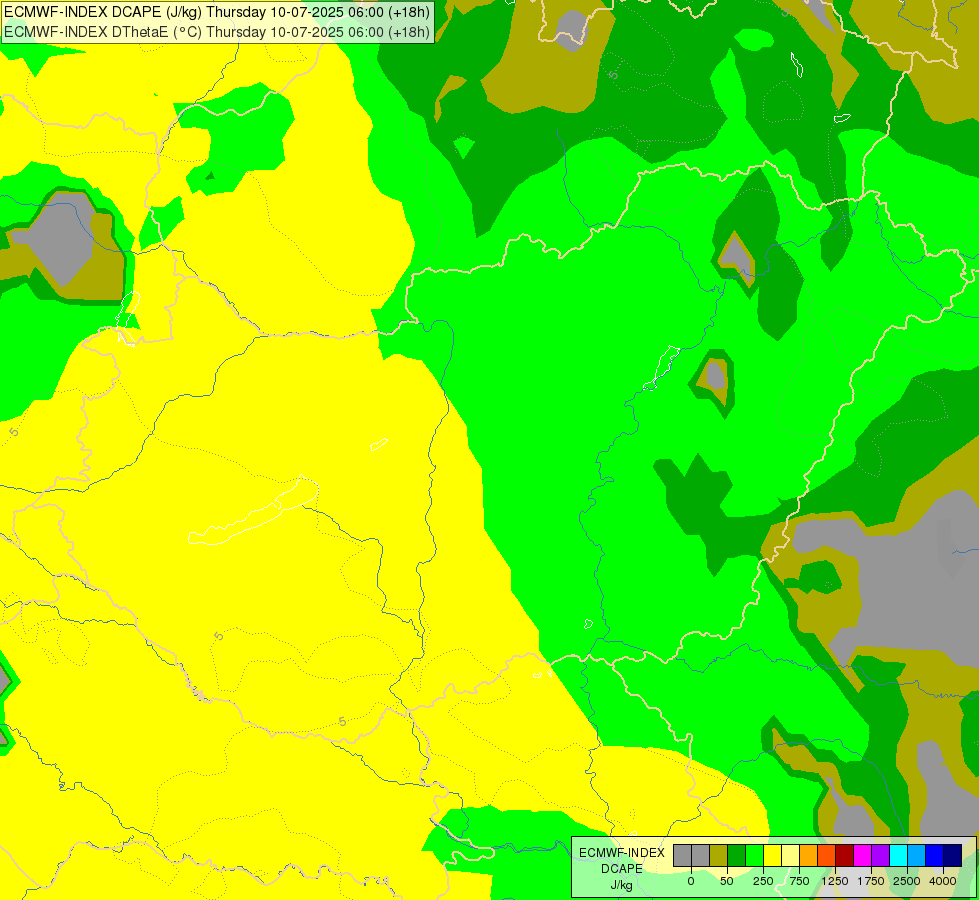Image resolution: width=979 pixels, height=900 pixels.
Task: Click the pale yellow legend swatch
Action: 790,856
